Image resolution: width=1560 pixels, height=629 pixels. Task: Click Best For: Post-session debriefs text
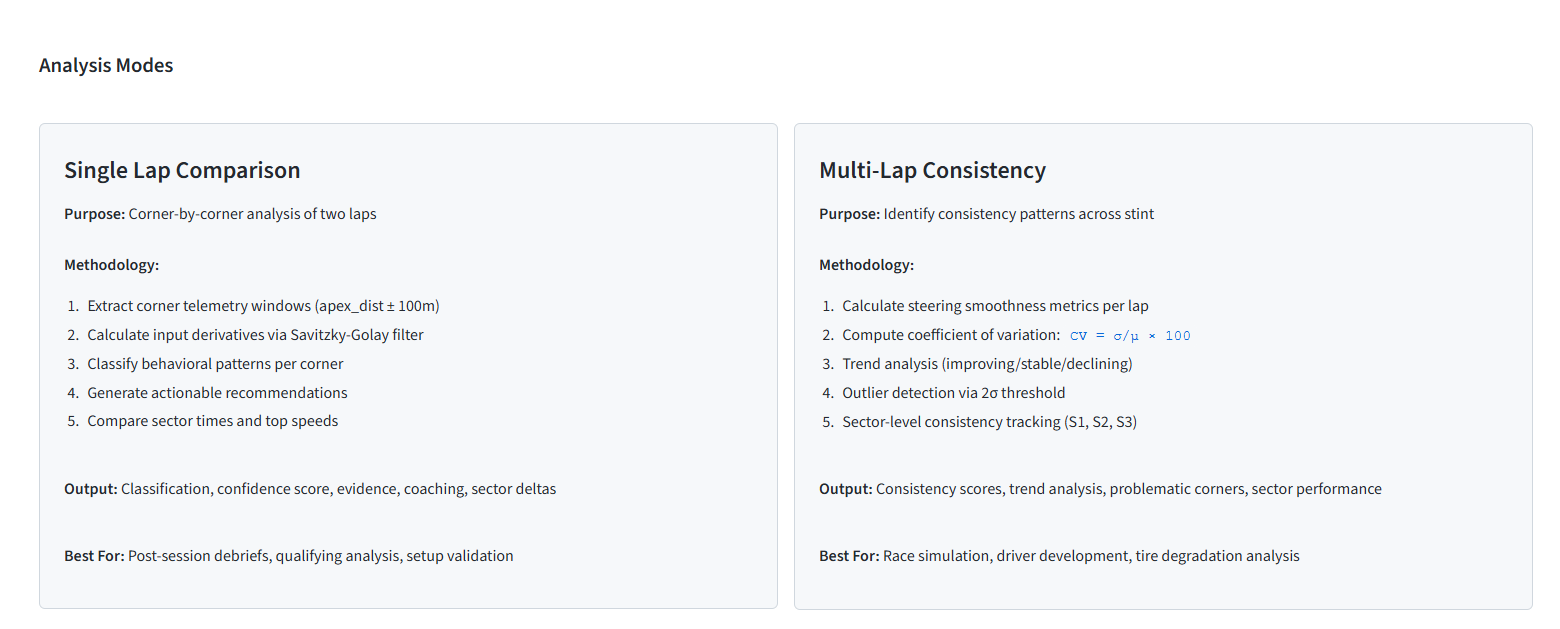click(x=288, y=556)
